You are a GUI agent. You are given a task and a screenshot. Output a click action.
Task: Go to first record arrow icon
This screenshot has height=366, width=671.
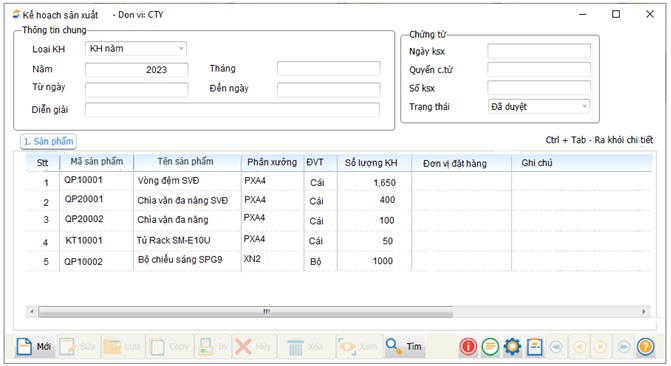pos(556,346)
